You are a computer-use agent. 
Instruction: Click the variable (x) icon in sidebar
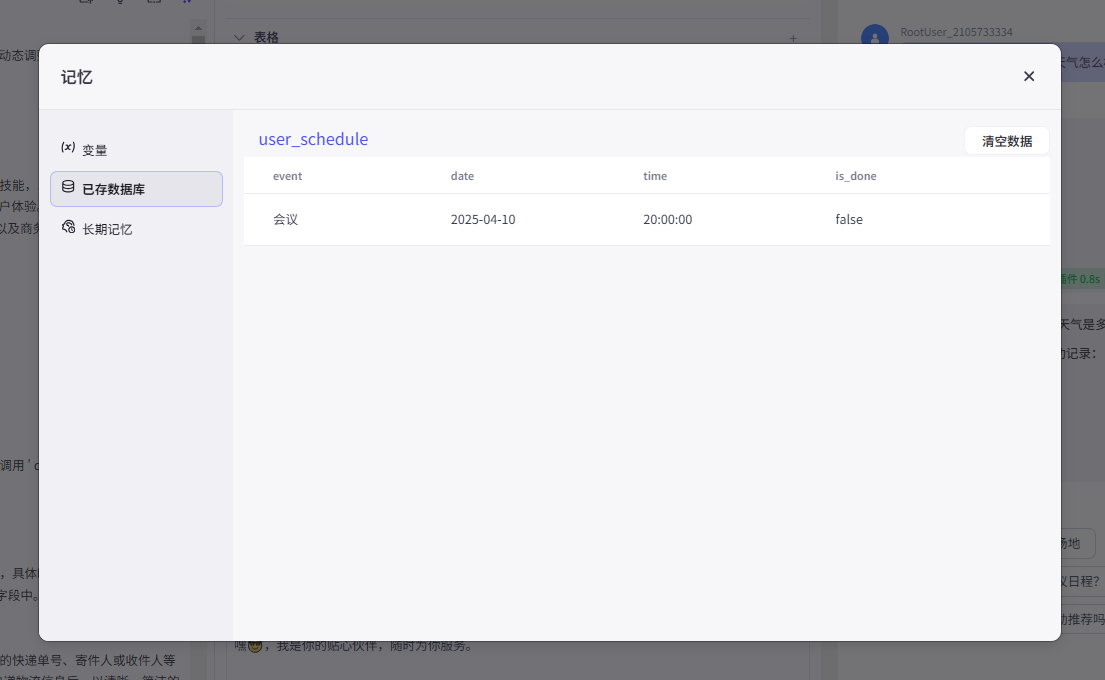click(x=68, y=148)
